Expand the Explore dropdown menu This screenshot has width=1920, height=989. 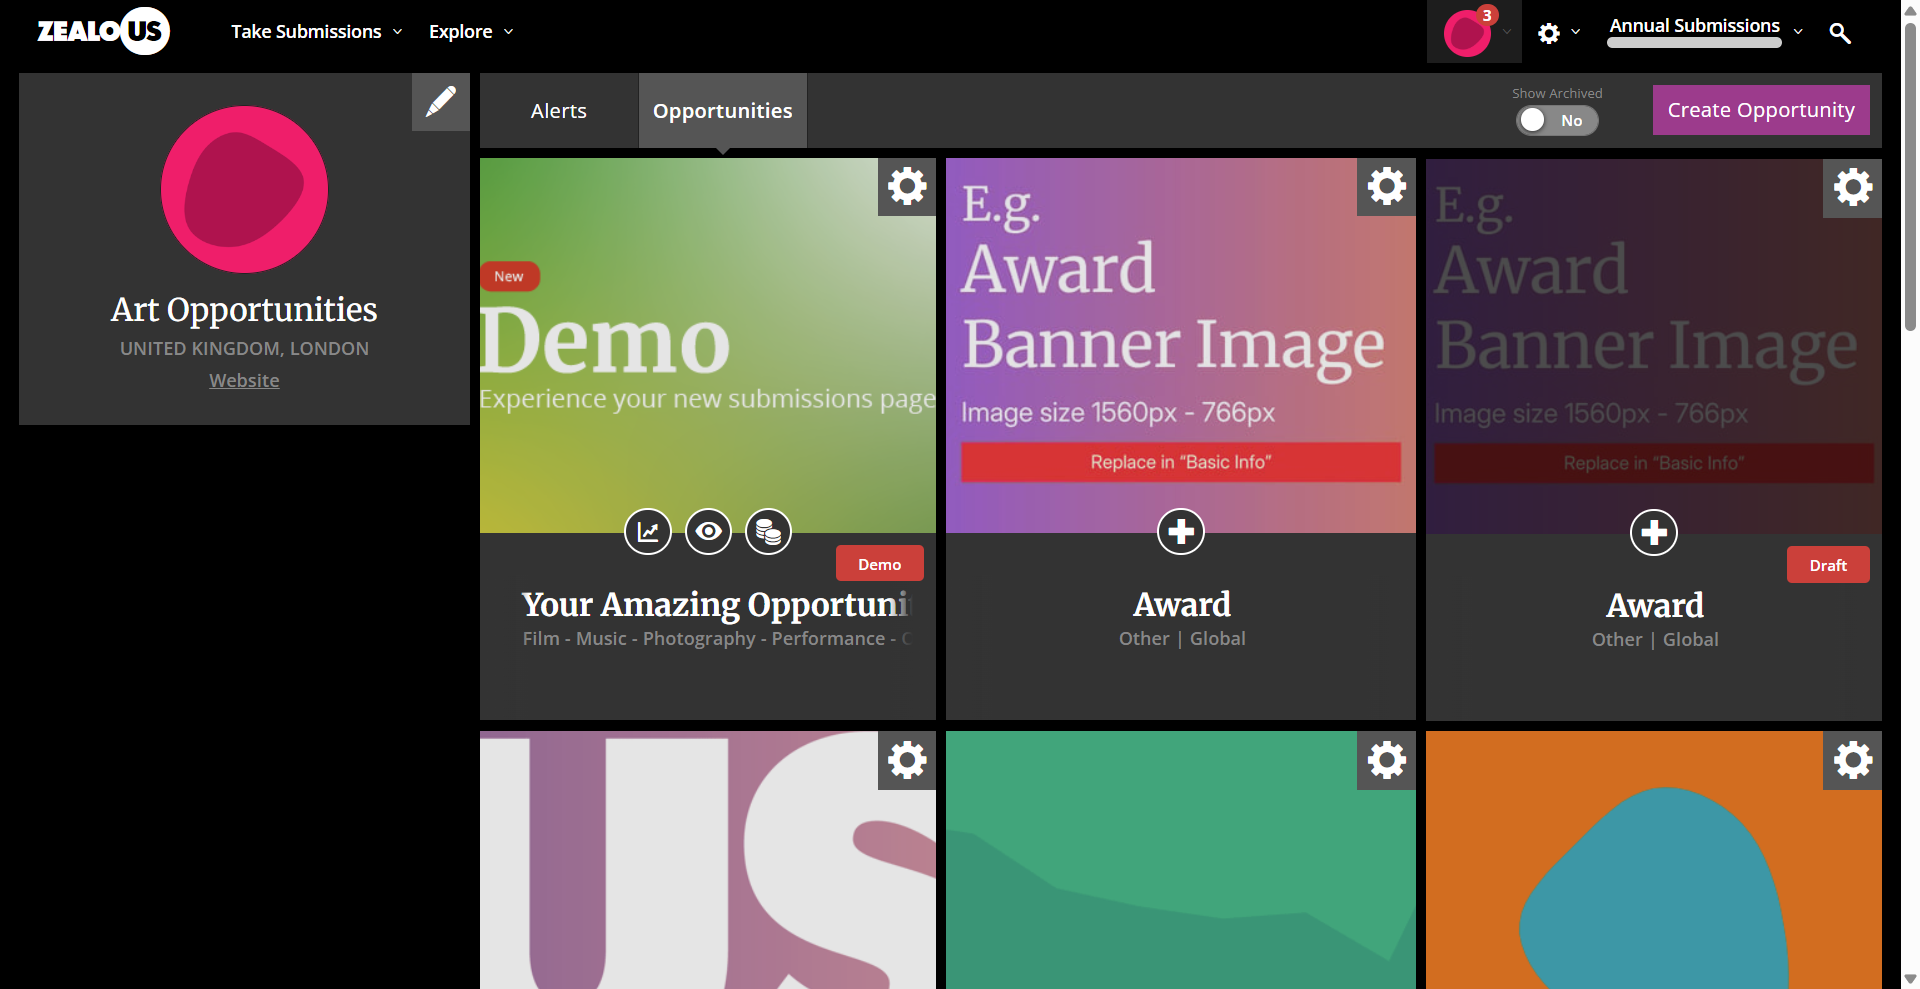click(471, 32)
